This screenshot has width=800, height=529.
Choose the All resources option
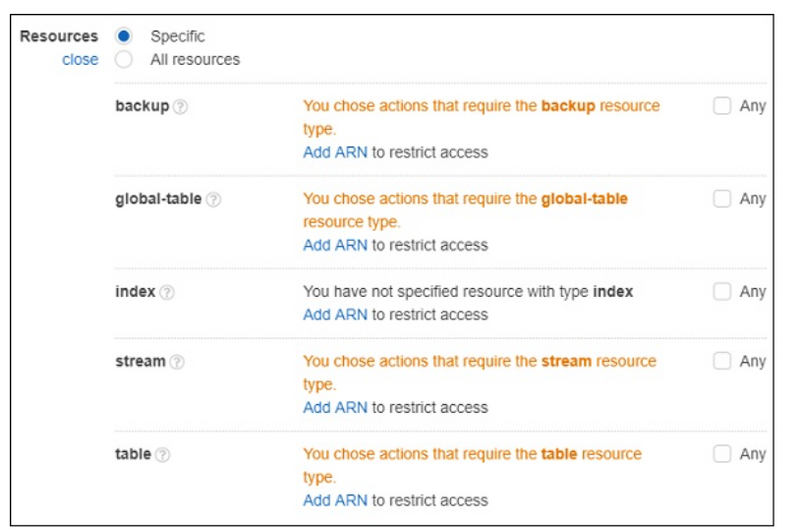coord(124,59)
